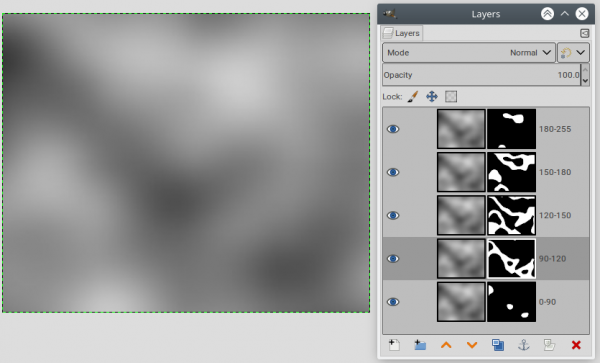Duplicate the selected layer
Image resolution: width=600 pixels, height=363 pixels.
pos(498,345)
